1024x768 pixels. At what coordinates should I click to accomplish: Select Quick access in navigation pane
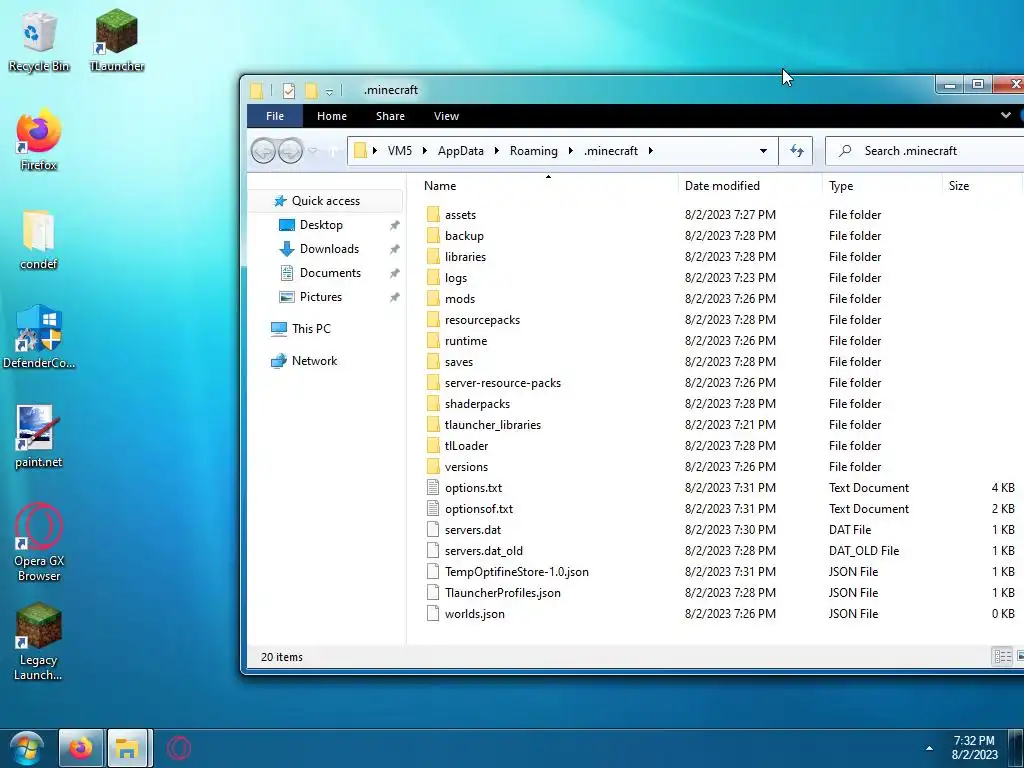pos(326,200)
